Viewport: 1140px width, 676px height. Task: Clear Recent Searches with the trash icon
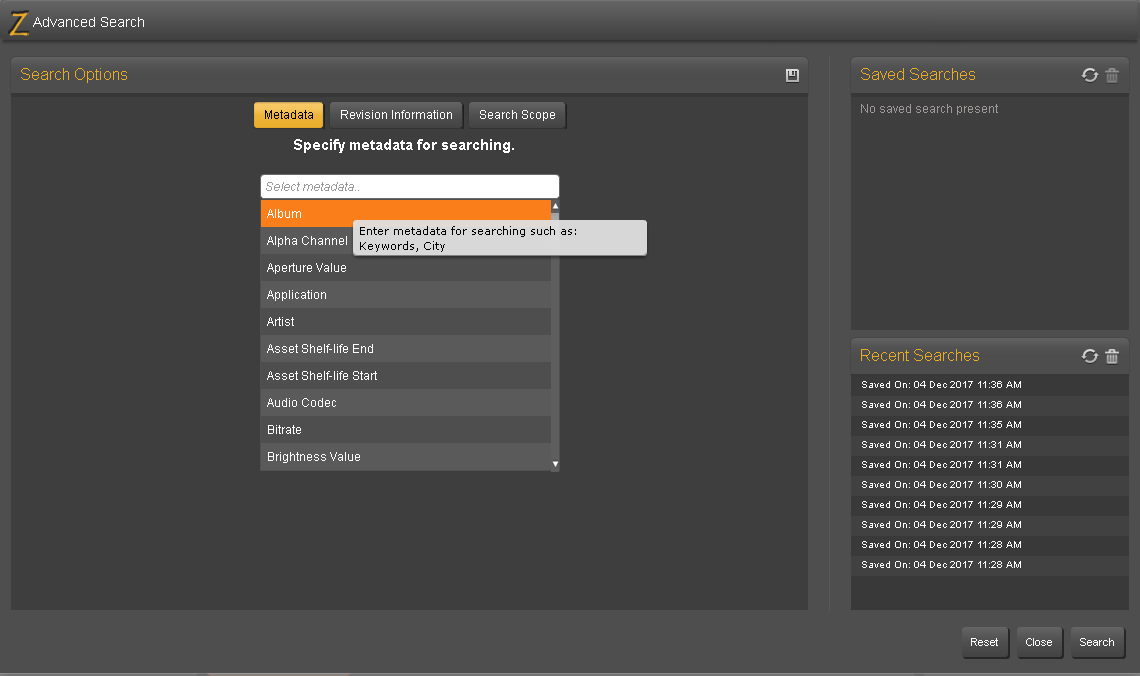click(x=1112, y=355)
